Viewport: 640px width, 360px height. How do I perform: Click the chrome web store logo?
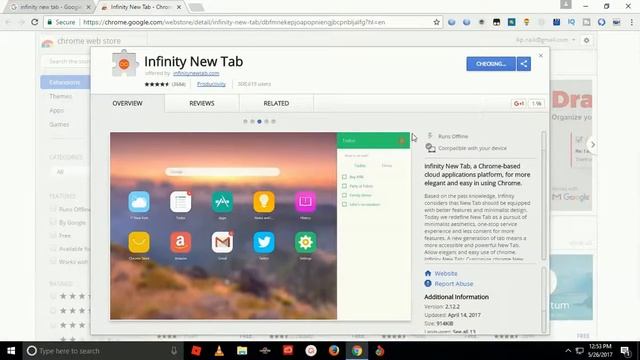tap(81, 41)
